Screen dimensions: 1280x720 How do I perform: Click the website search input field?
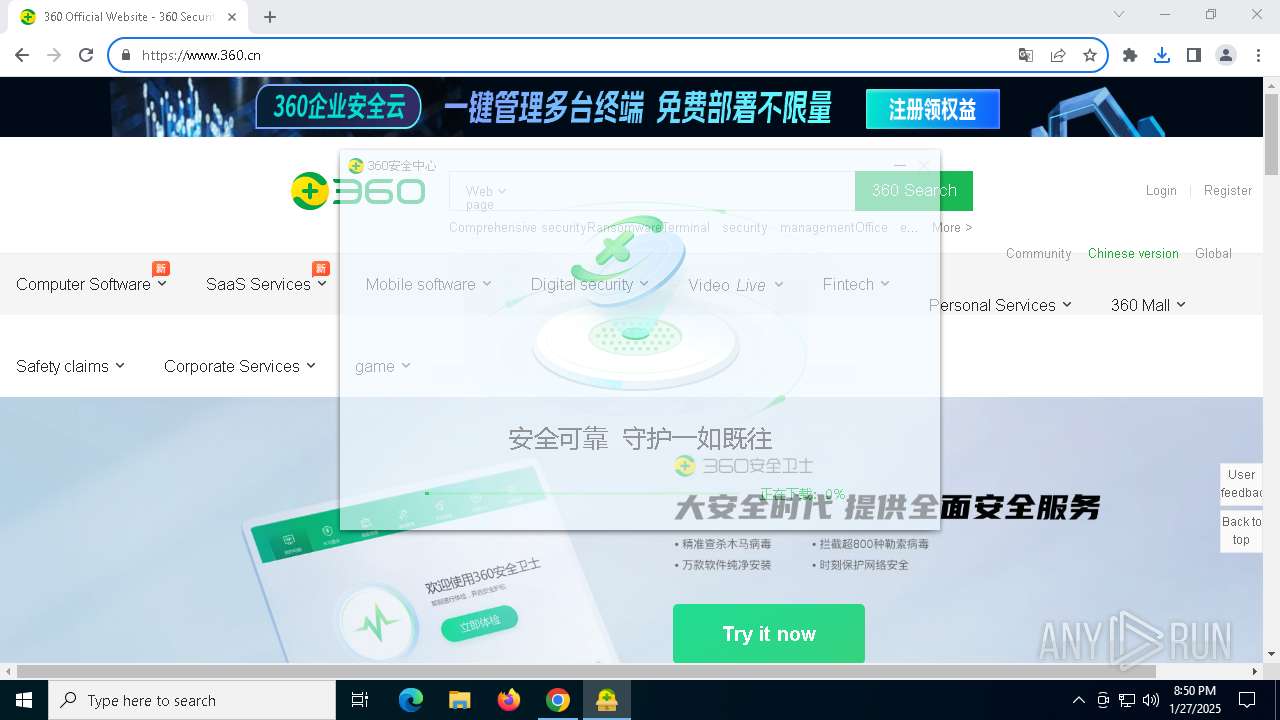(680, 190)
